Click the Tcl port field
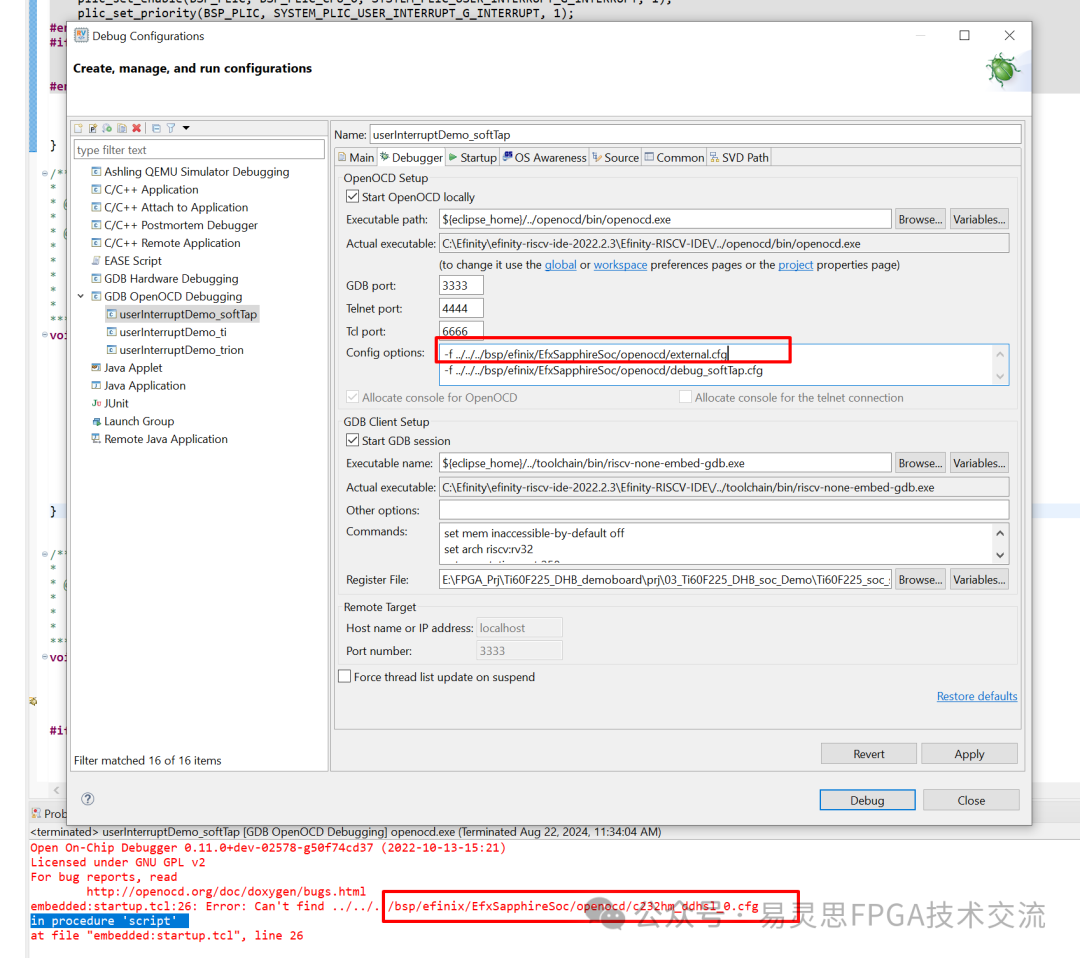The height and width of the screenshot is (958, 1080). point(461,331)
